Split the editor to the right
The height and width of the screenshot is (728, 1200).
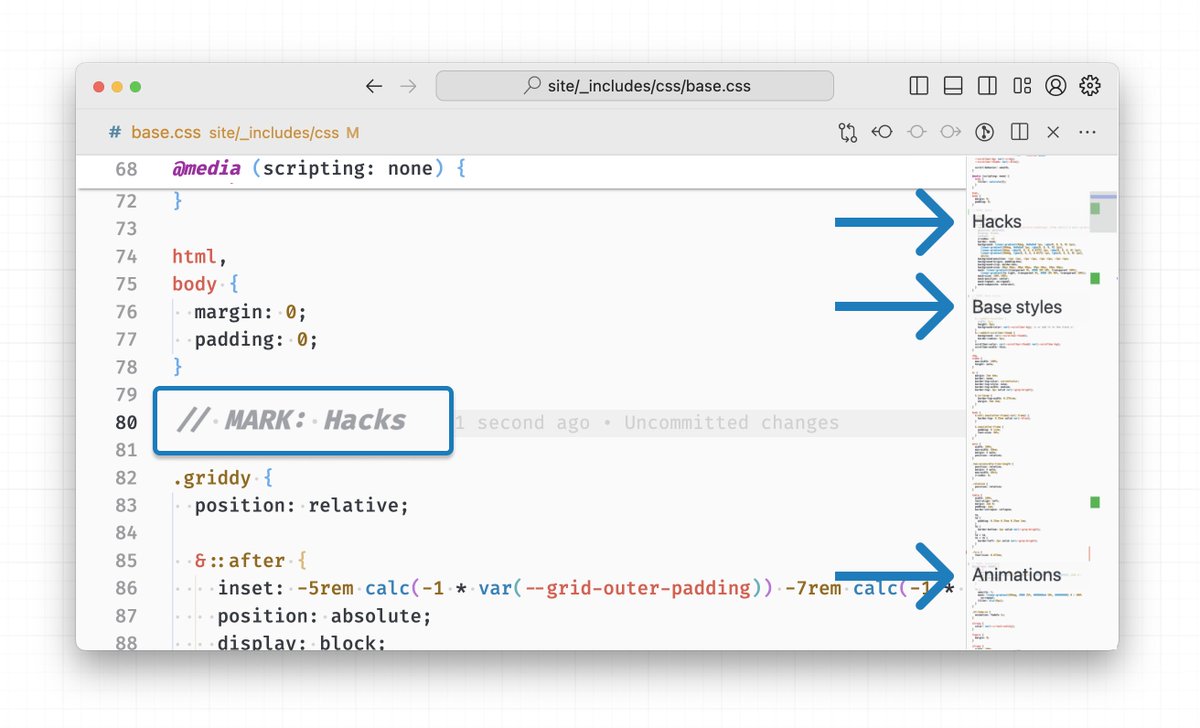coord(1020,132)
